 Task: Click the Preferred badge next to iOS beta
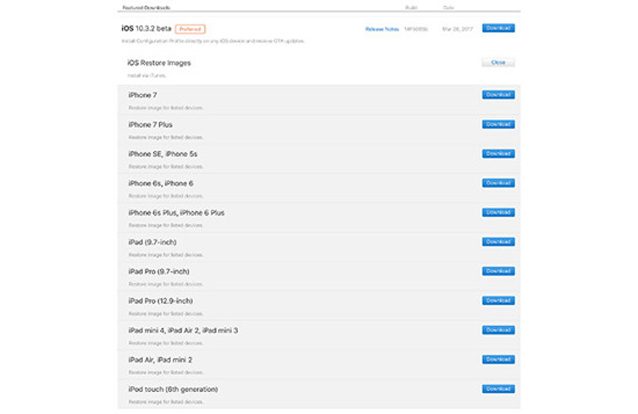[x=190, y=29]
